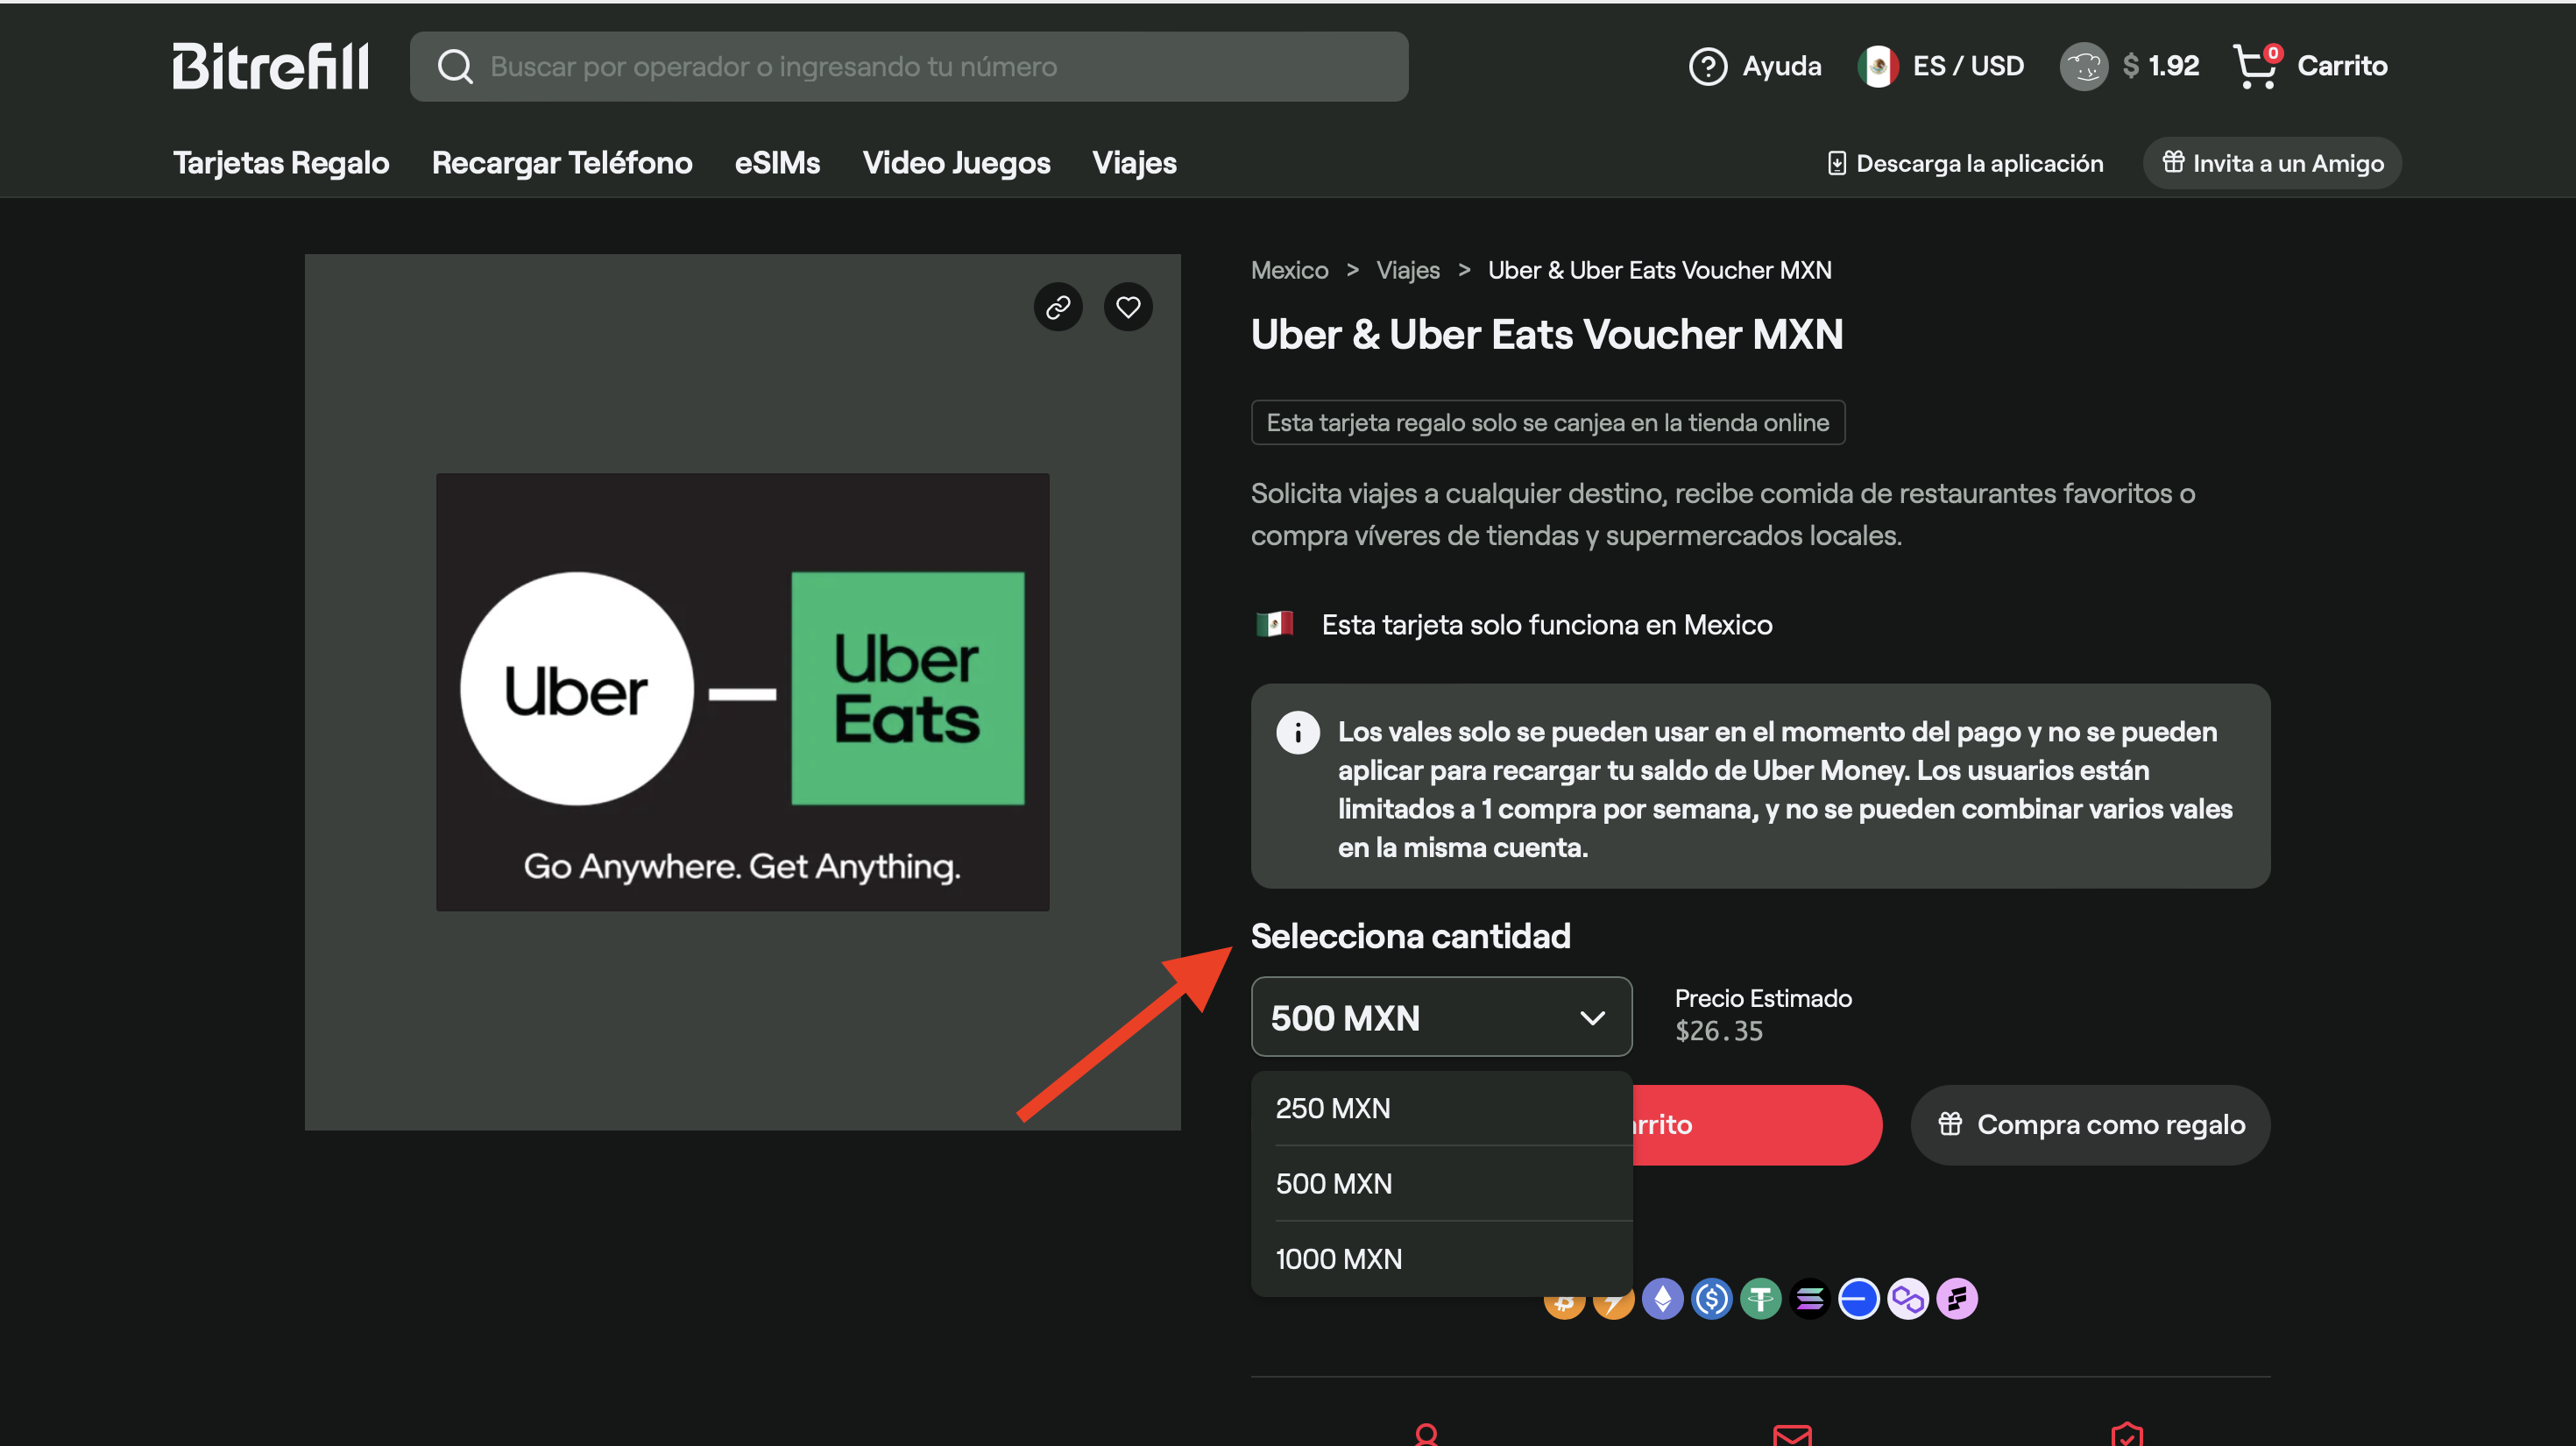Open the eSIMs menu
The image size is (2576, 1446).
[777, 163]
